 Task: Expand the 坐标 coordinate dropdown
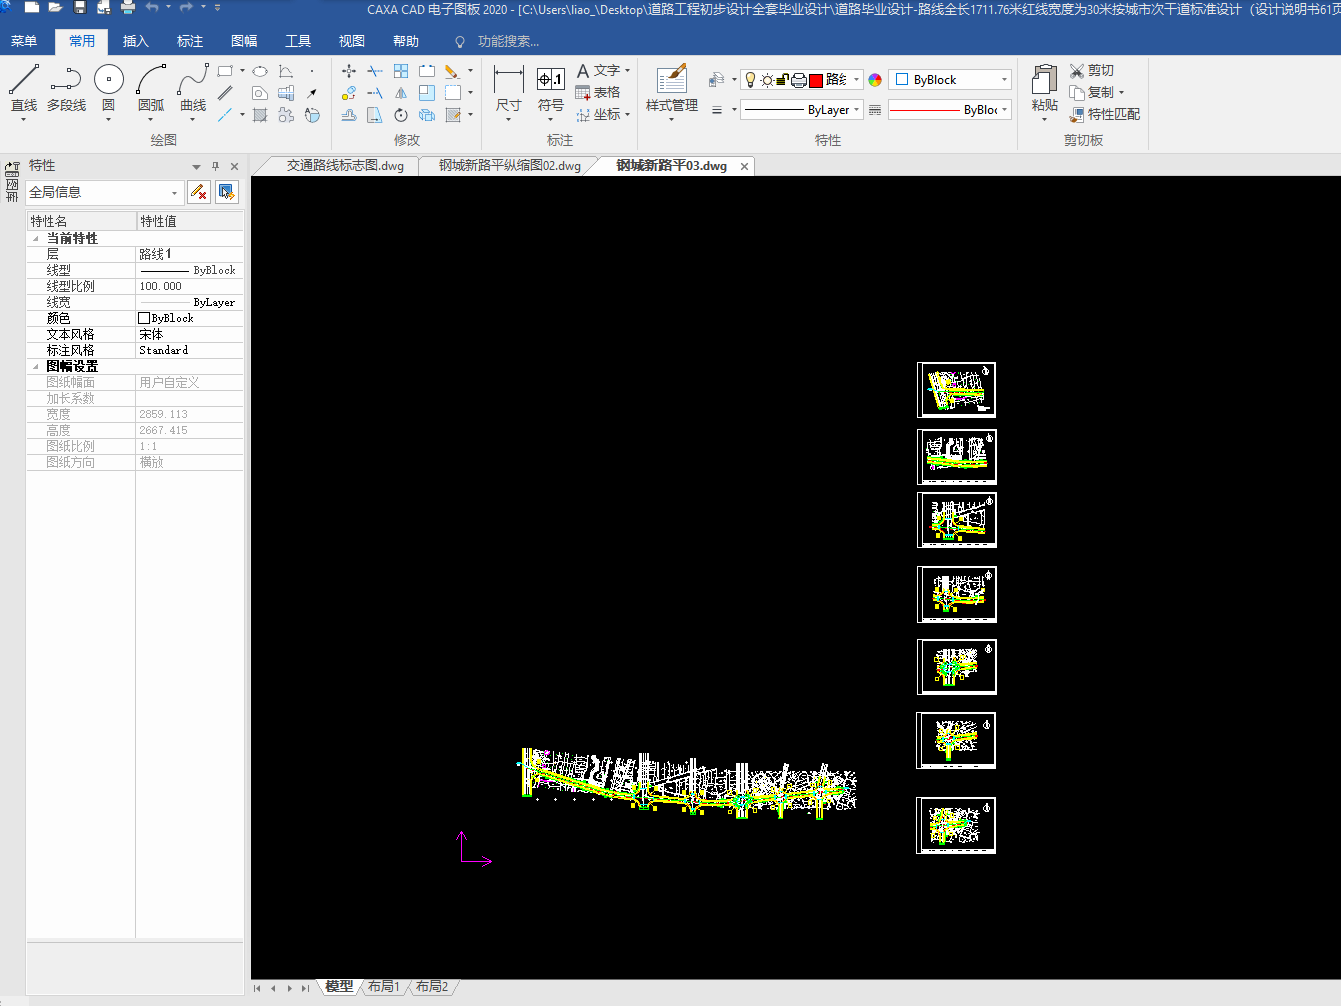(x=627, y=115)
